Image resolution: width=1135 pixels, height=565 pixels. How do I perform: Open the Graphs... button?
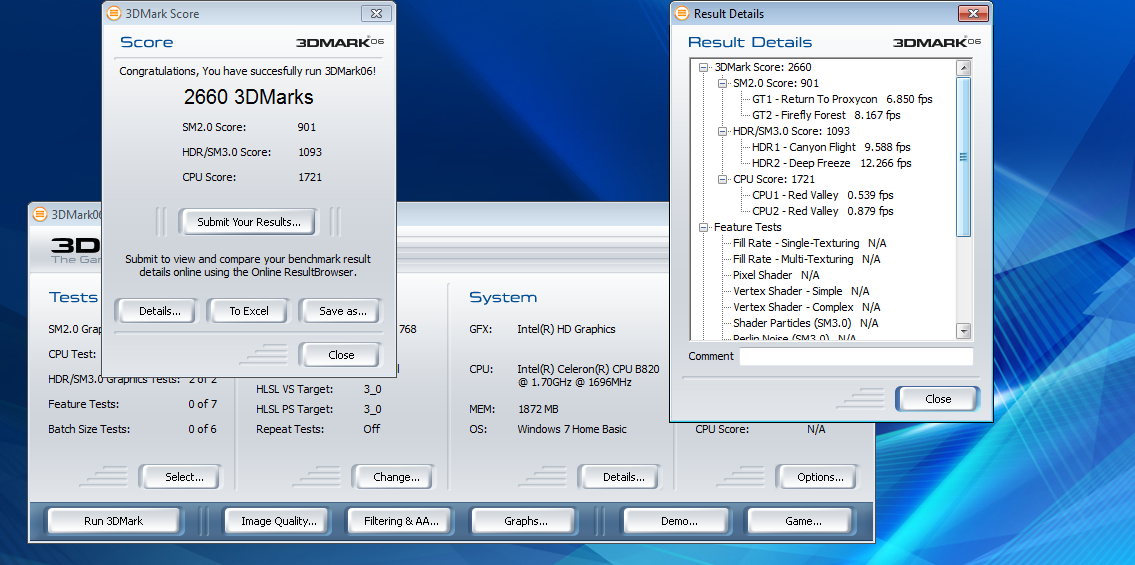tap(526, 521)
